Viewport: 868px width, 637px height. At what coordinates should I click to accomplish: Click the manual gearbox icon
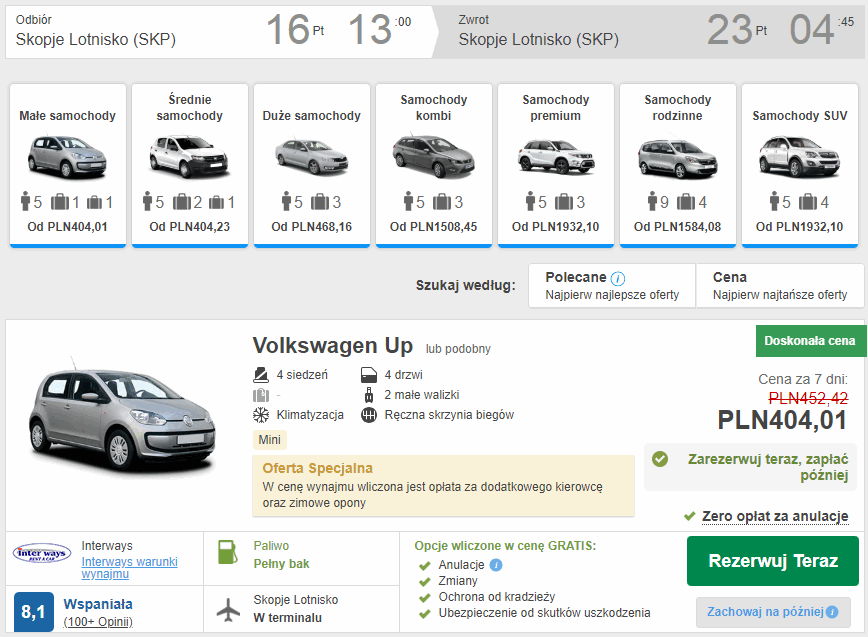tap(368, 415)
